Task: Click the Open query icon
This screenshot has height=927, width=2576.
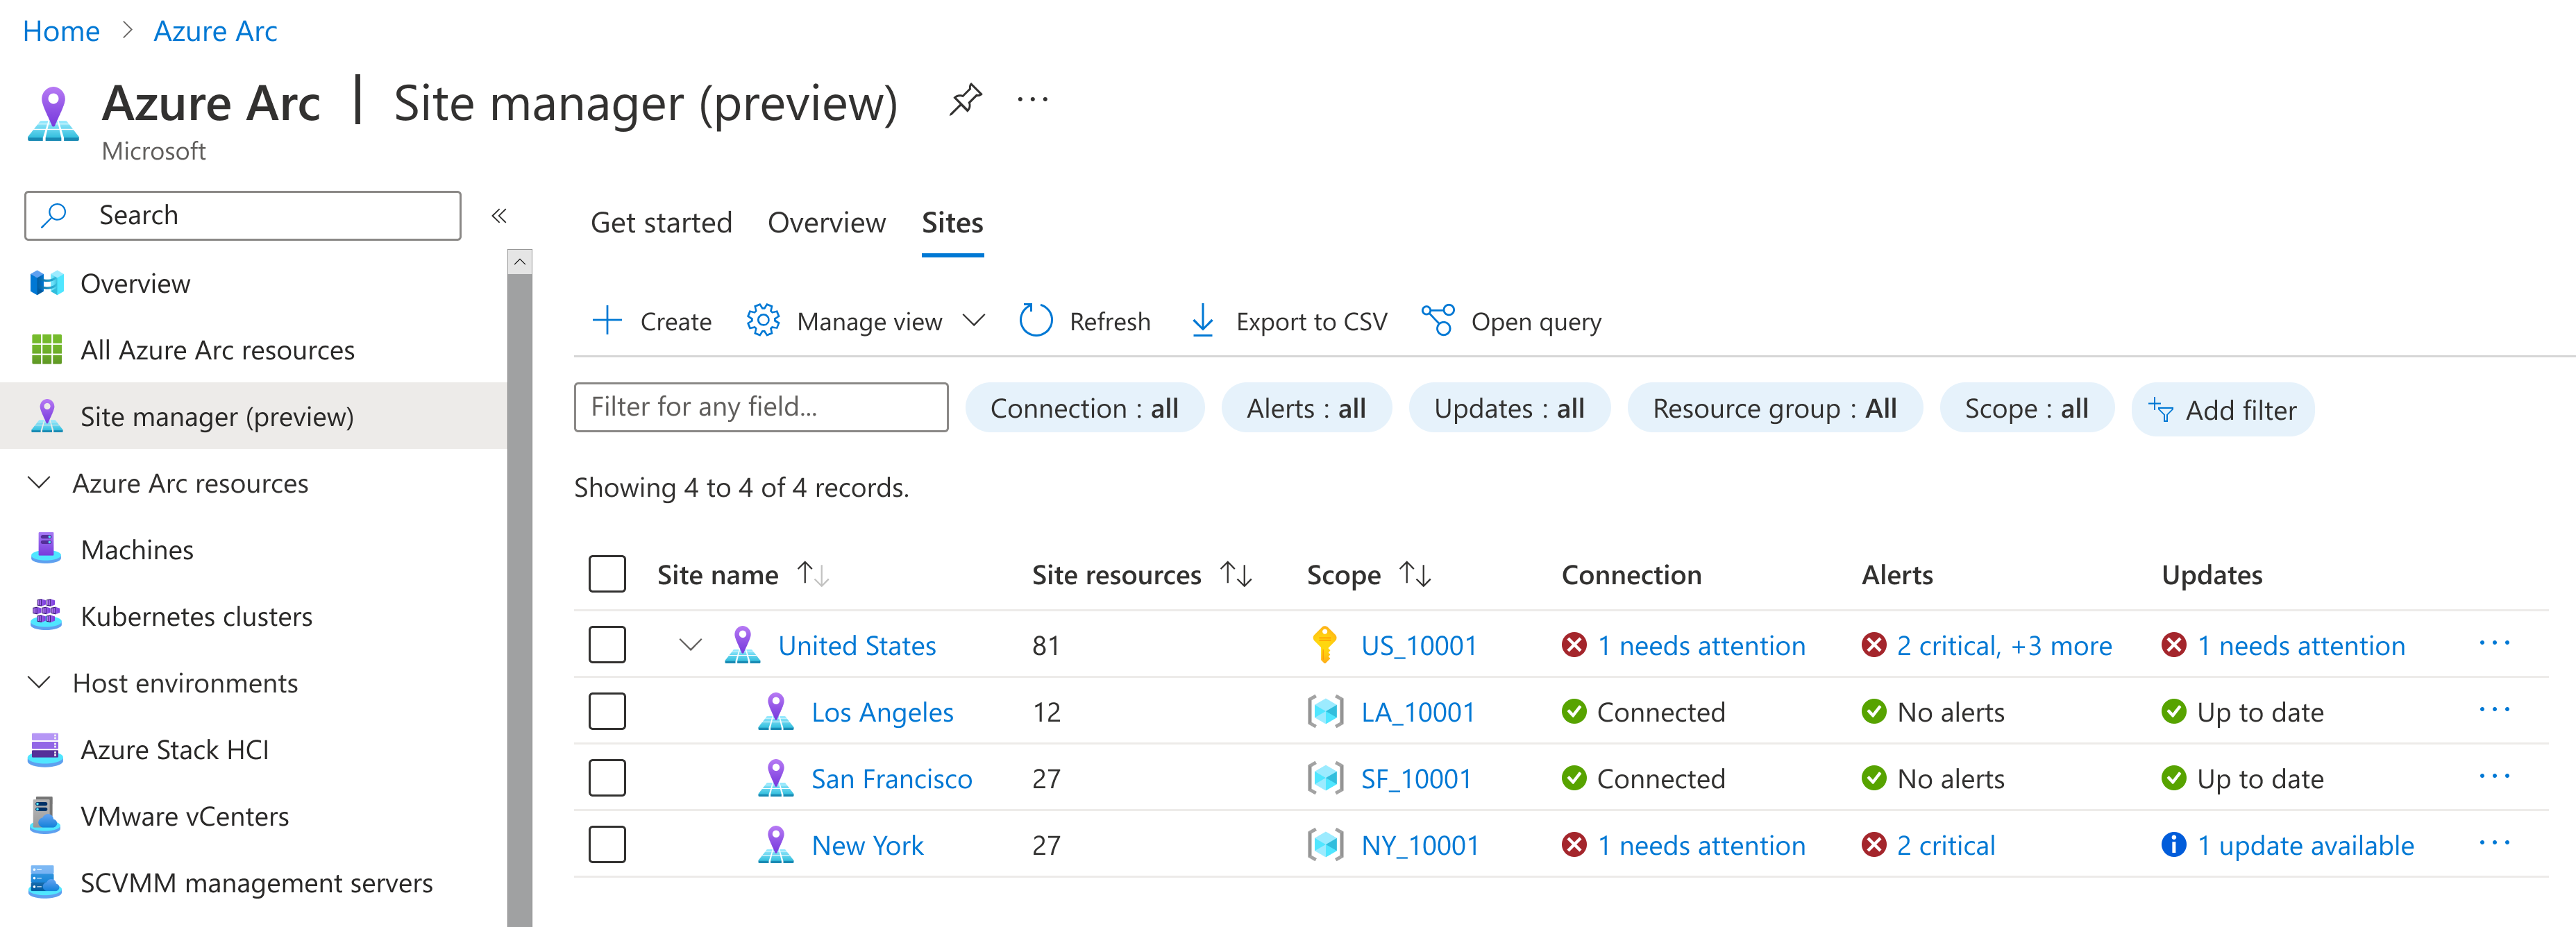Action: [x=1438, y=321]
